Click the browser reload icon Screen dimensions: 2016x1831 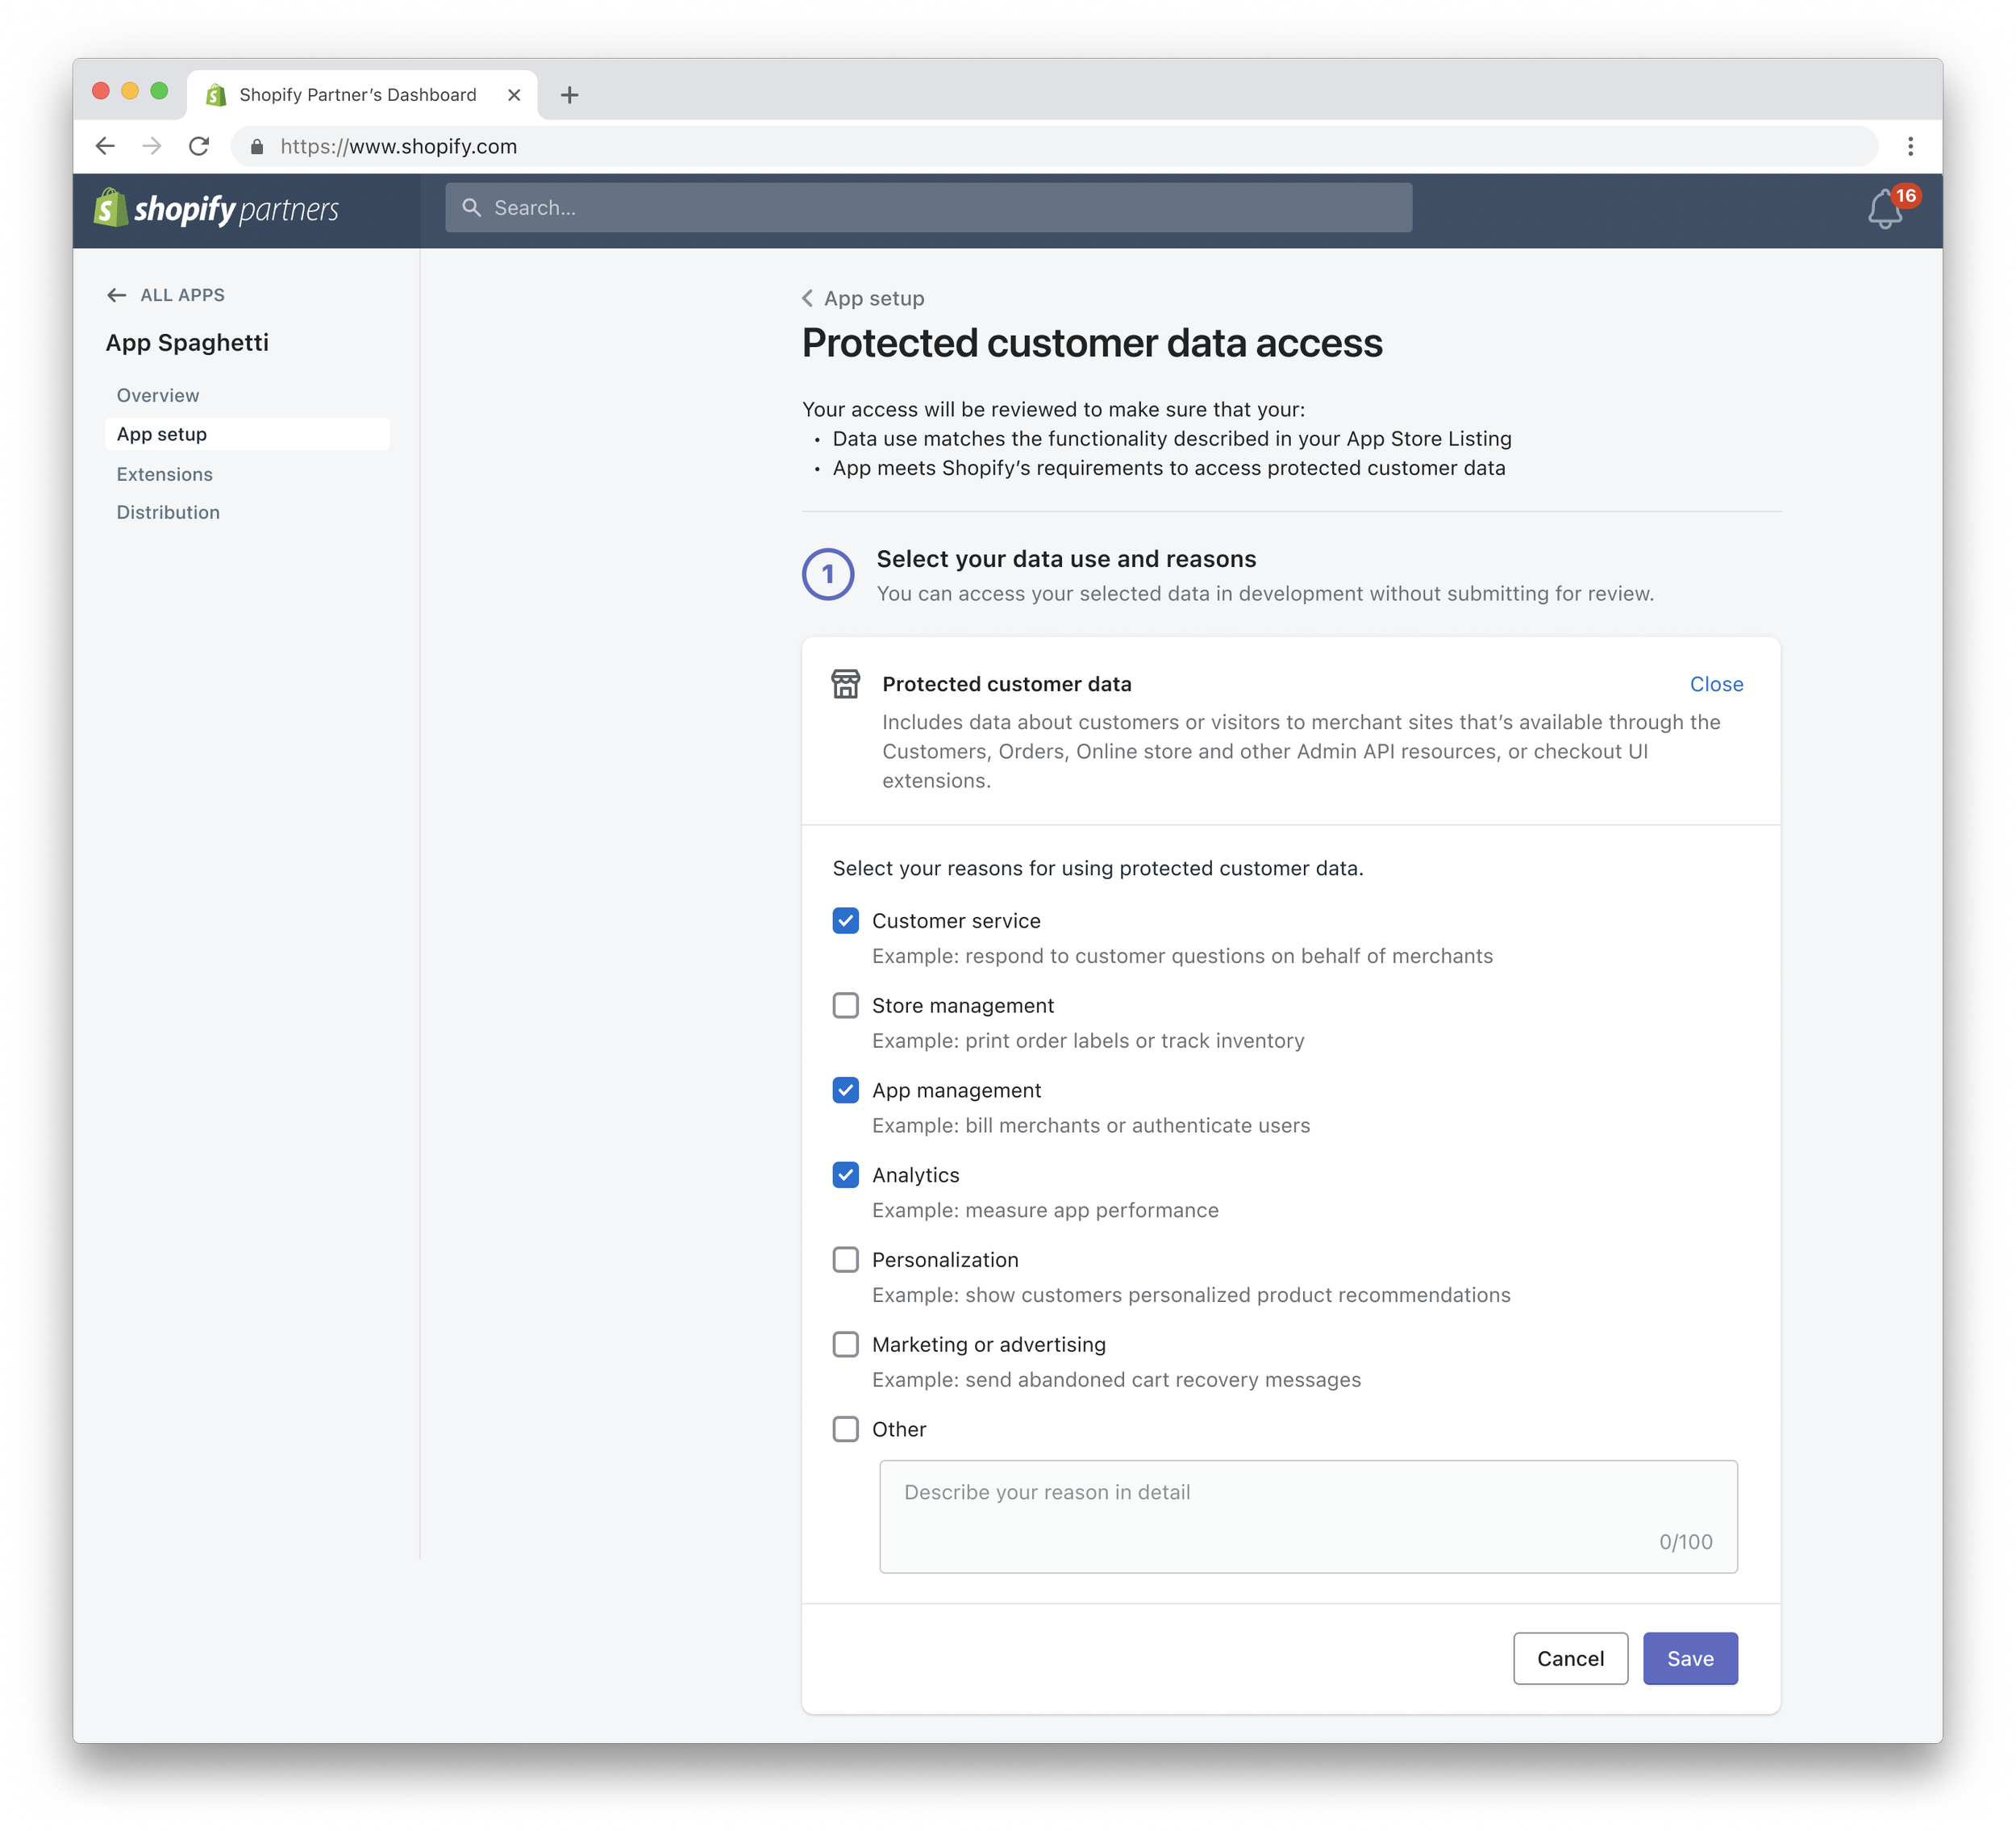pyautogui.click(x=199, y=146)
